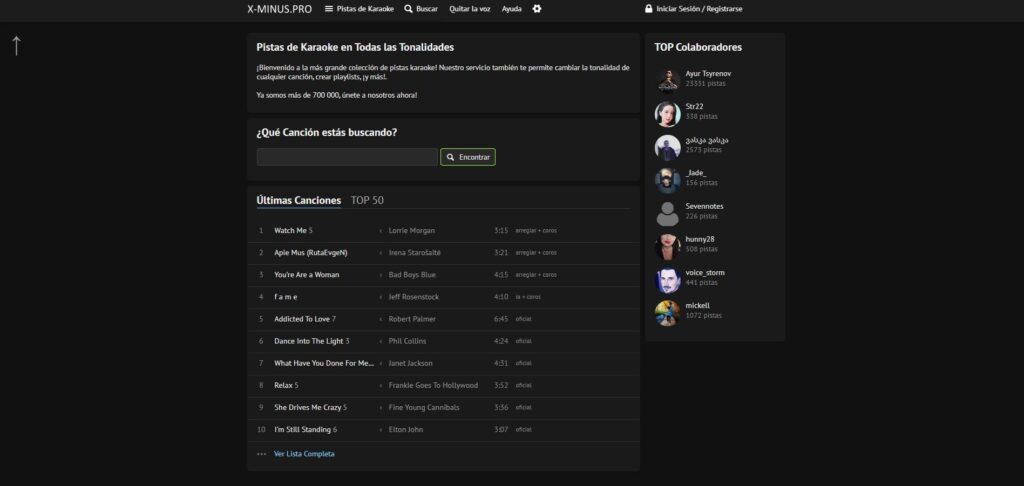Click the arrow icon in Watch Me row

(381, 231)
